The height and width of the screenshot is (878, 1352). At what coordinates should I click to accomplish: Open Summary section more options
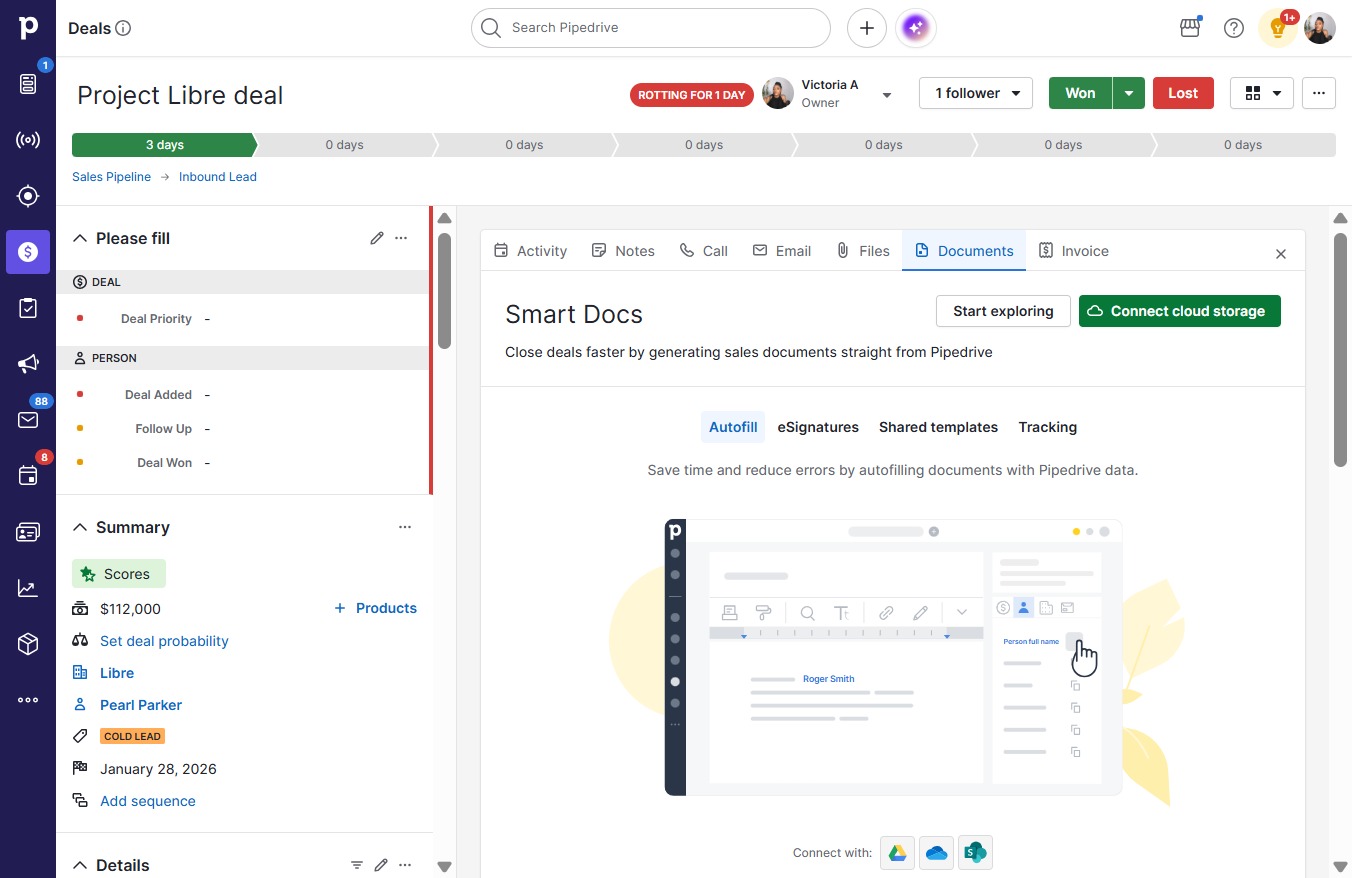click(405, 527)
